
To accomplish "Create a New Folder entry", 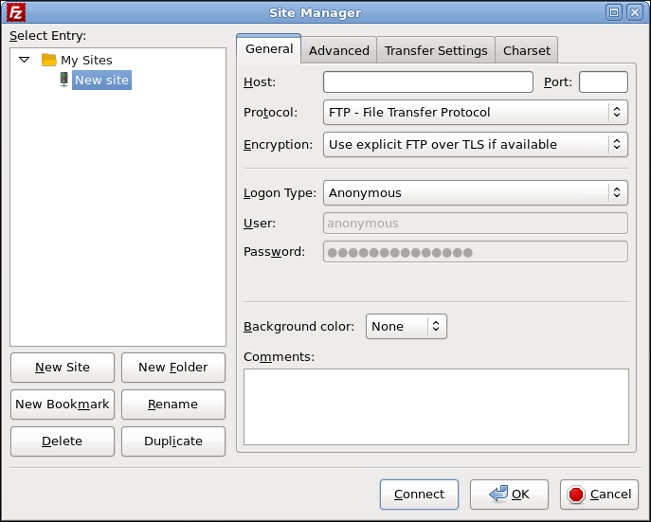I will [x=173, y=368].
